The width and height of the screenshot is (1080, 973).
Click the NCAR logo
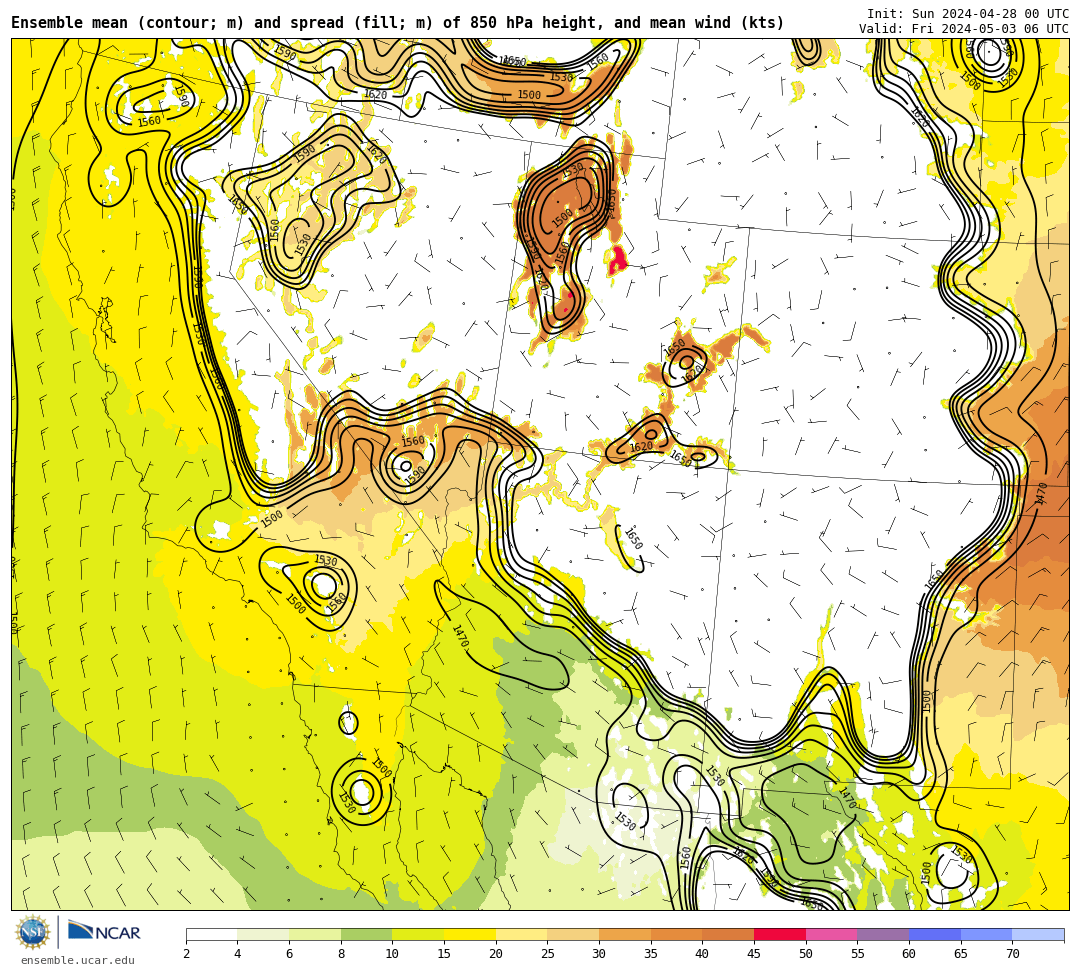point(104,932)
